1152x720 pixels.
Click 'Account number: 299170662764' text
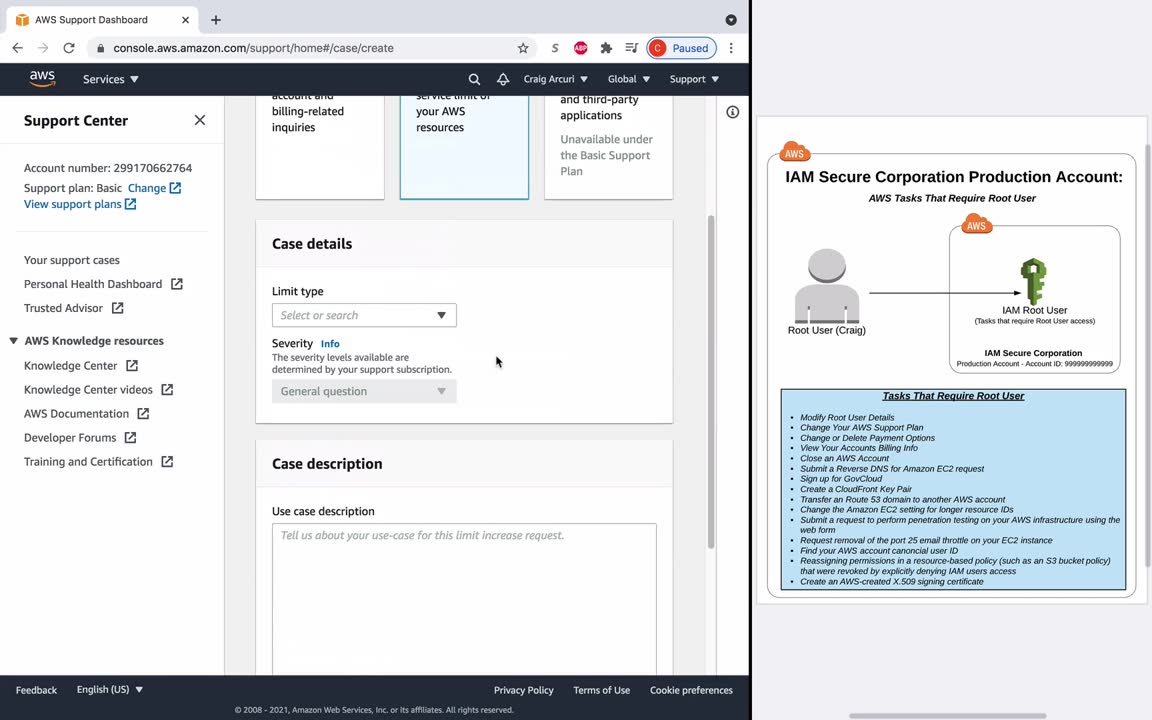pos(108,168)
